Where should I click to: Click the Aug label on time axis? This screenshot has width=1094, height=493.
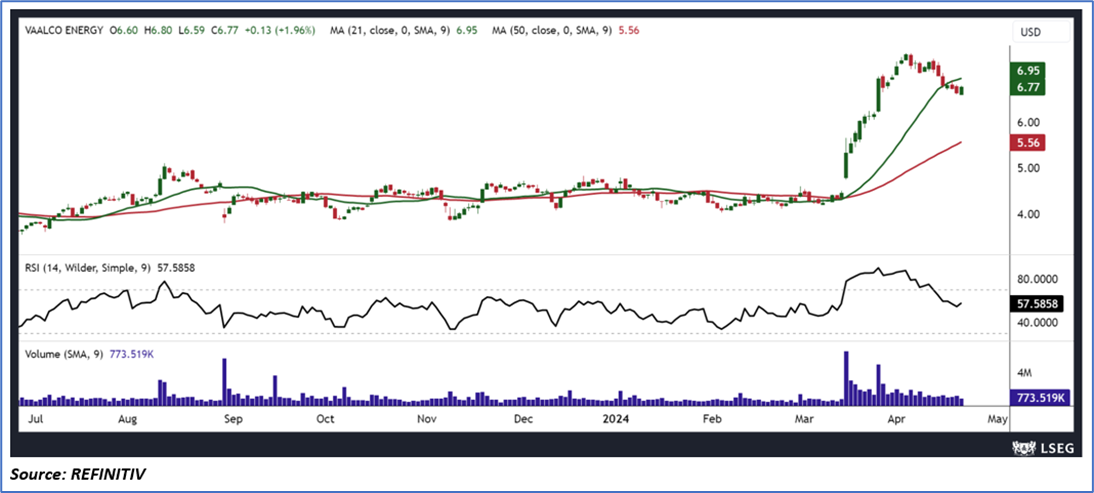pos(127,420)
